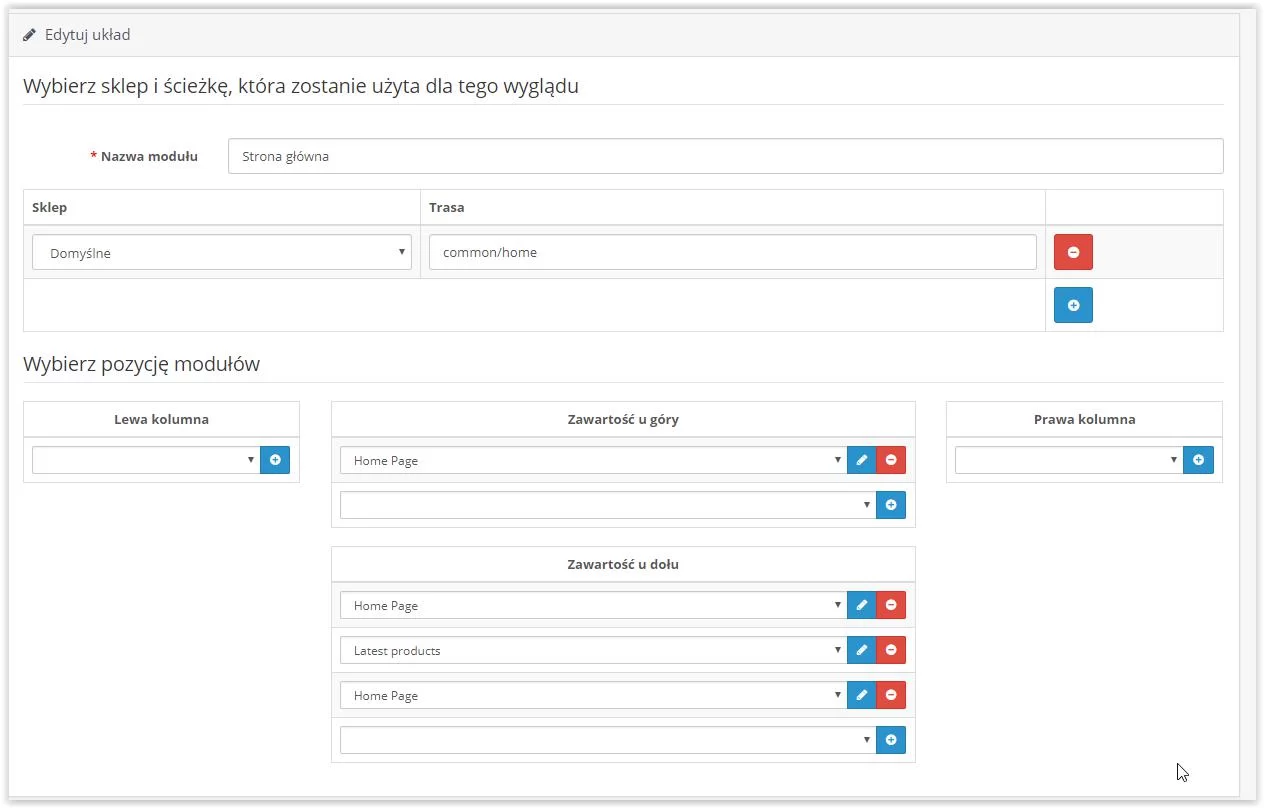Open Home Page dropdown above Latest products
The height and width of the screenshot is (808, 1264).
[593, 605]
